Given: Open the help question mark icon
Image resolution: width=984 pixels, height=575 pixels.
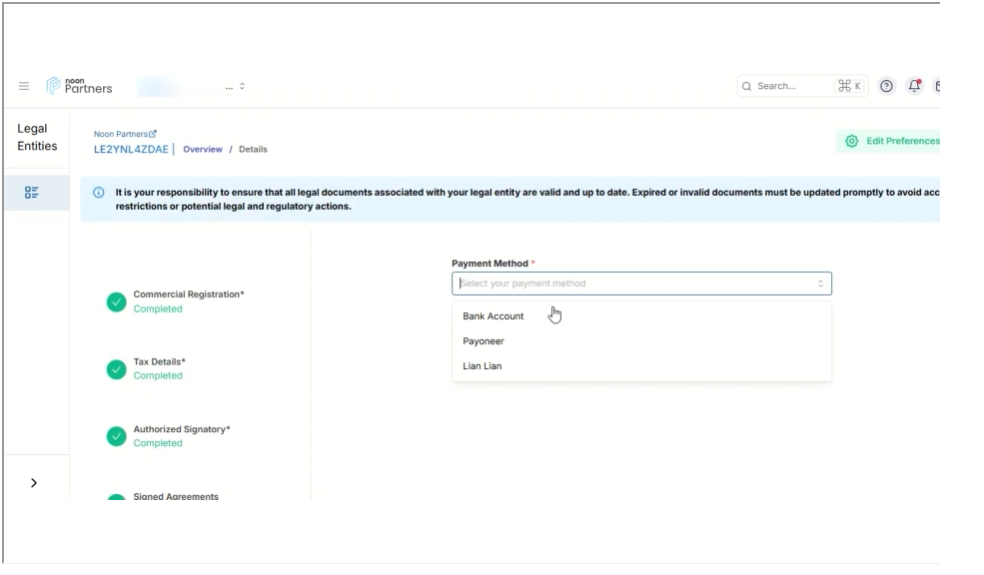Looking at the screenshot, I should [886, 86].
